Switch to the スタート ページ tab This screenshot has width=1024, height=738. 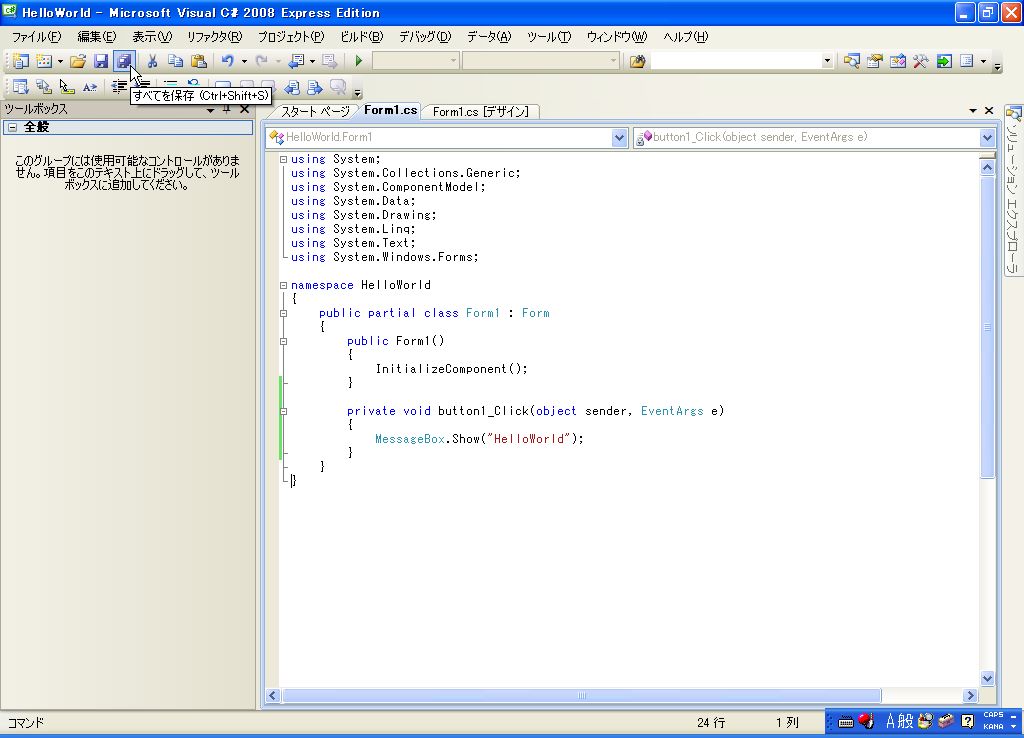(x=315, y=111)
